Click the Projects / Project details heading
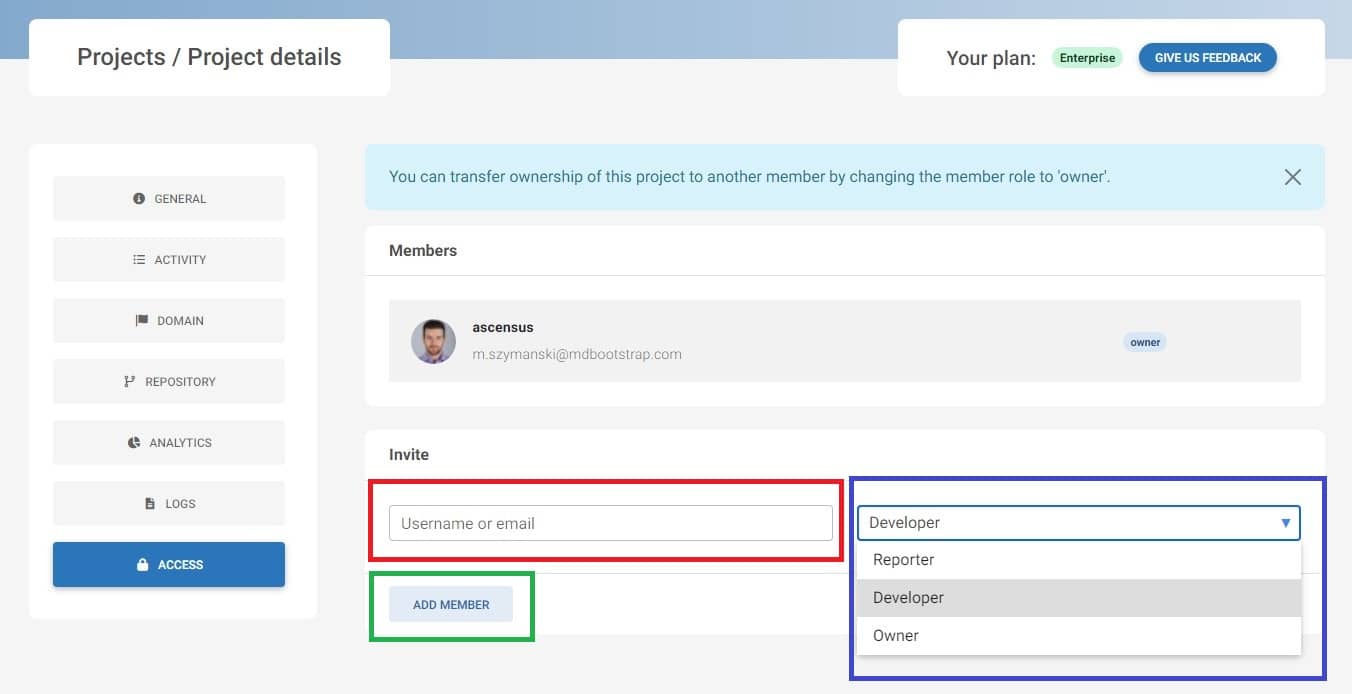The height and width of the screenshot is (694, 1352). point(209,57)
